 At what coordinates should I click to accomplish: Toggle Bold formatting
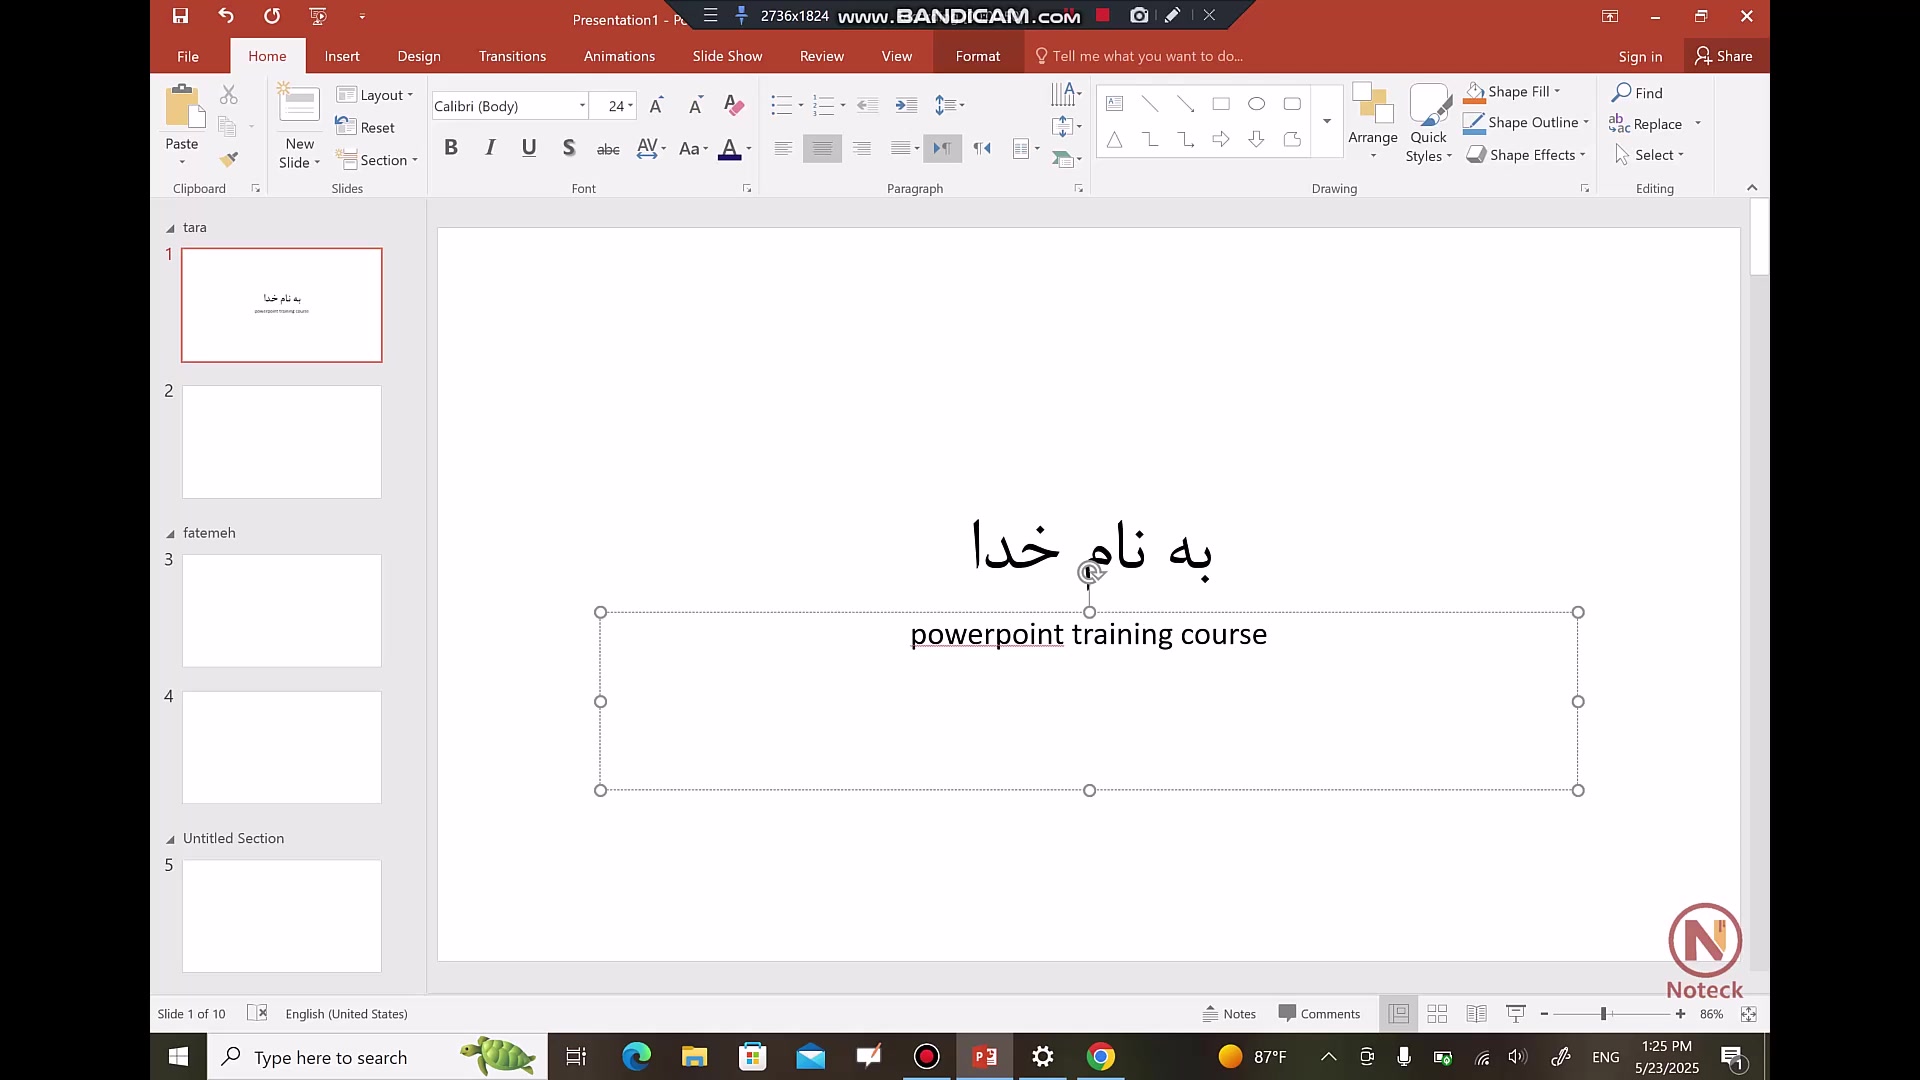point(451,148)
